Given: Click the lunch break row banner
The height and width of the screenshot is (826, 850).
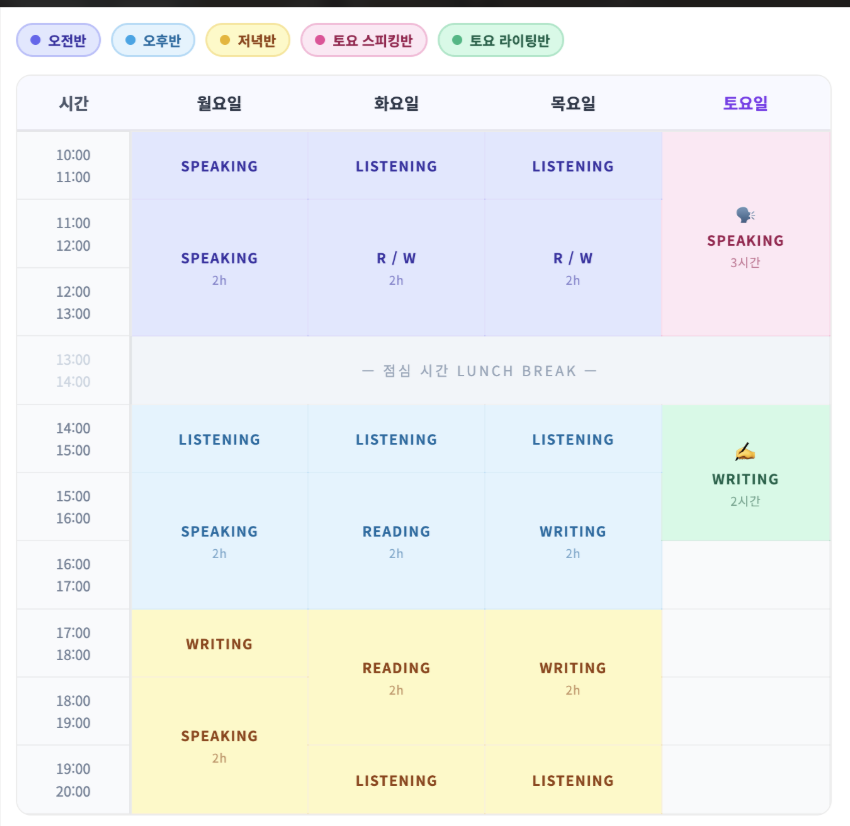Looking at the screenshot, I should pos(480,371).
